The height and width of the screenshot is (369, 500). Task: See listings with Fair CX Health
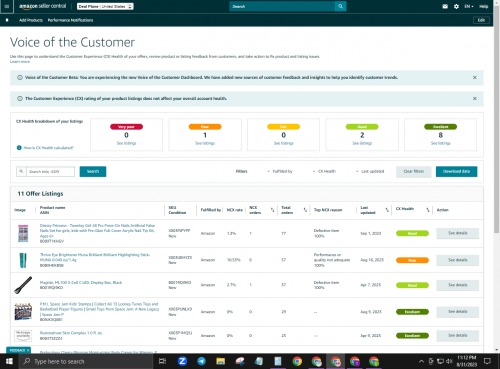284,143
